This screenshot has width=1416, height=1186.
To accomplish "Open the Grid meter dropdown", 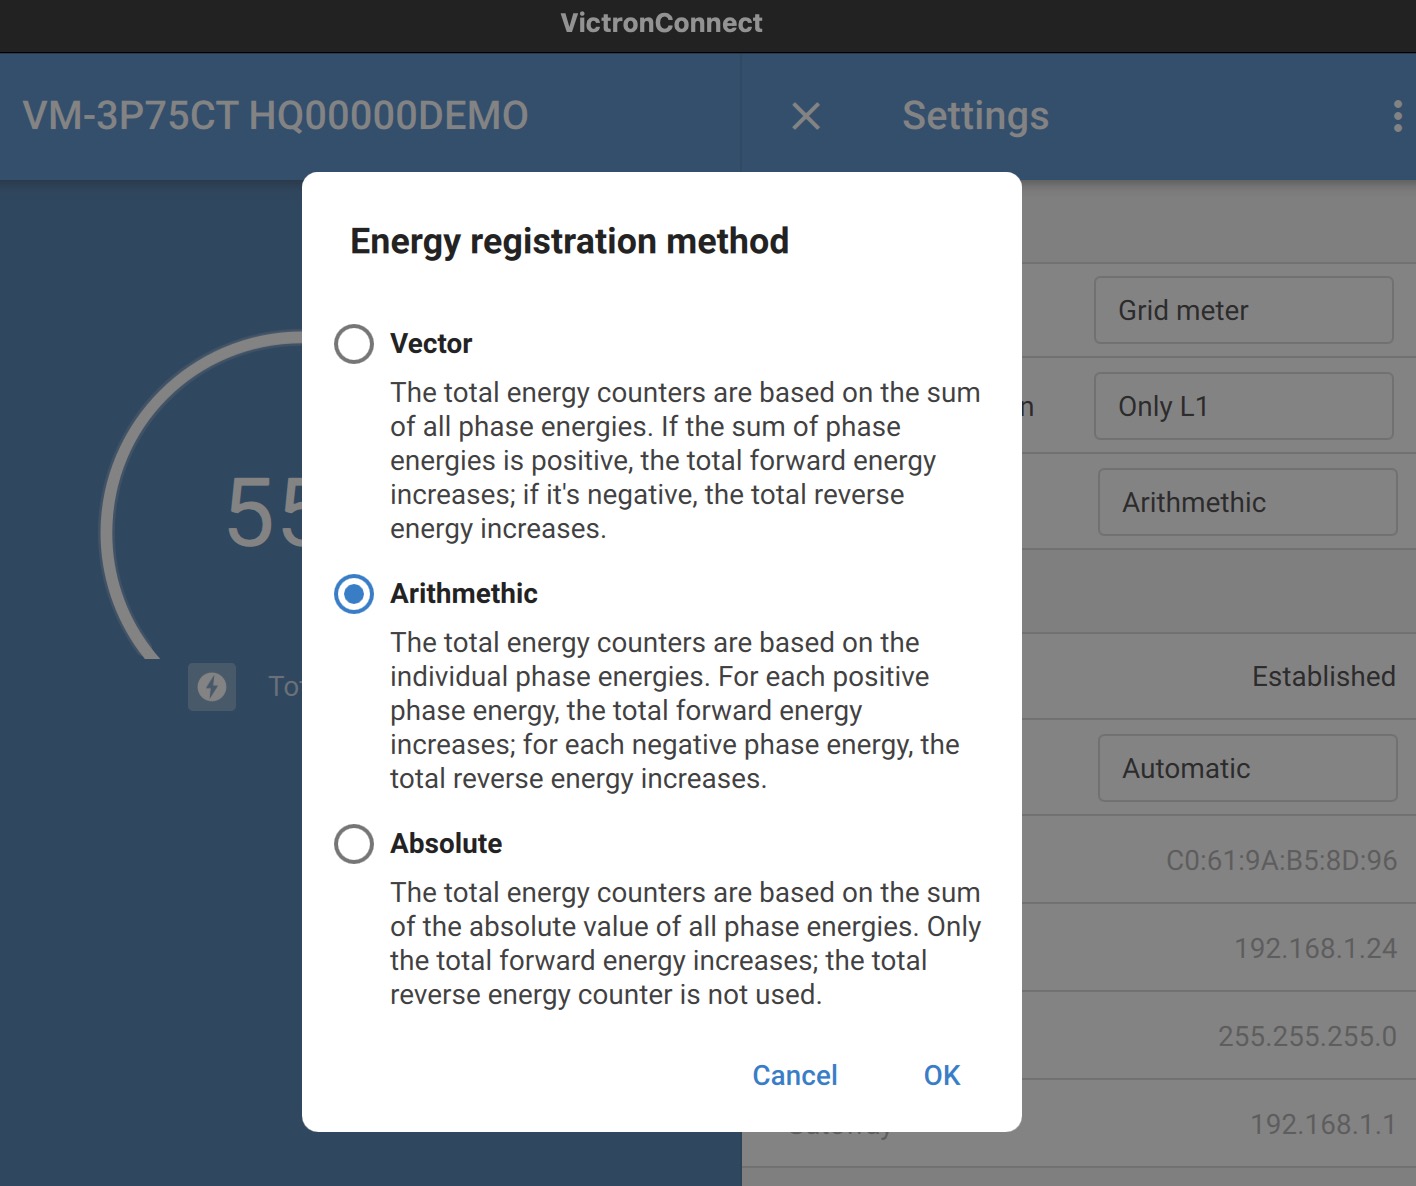I will (x=1243, y=310).
